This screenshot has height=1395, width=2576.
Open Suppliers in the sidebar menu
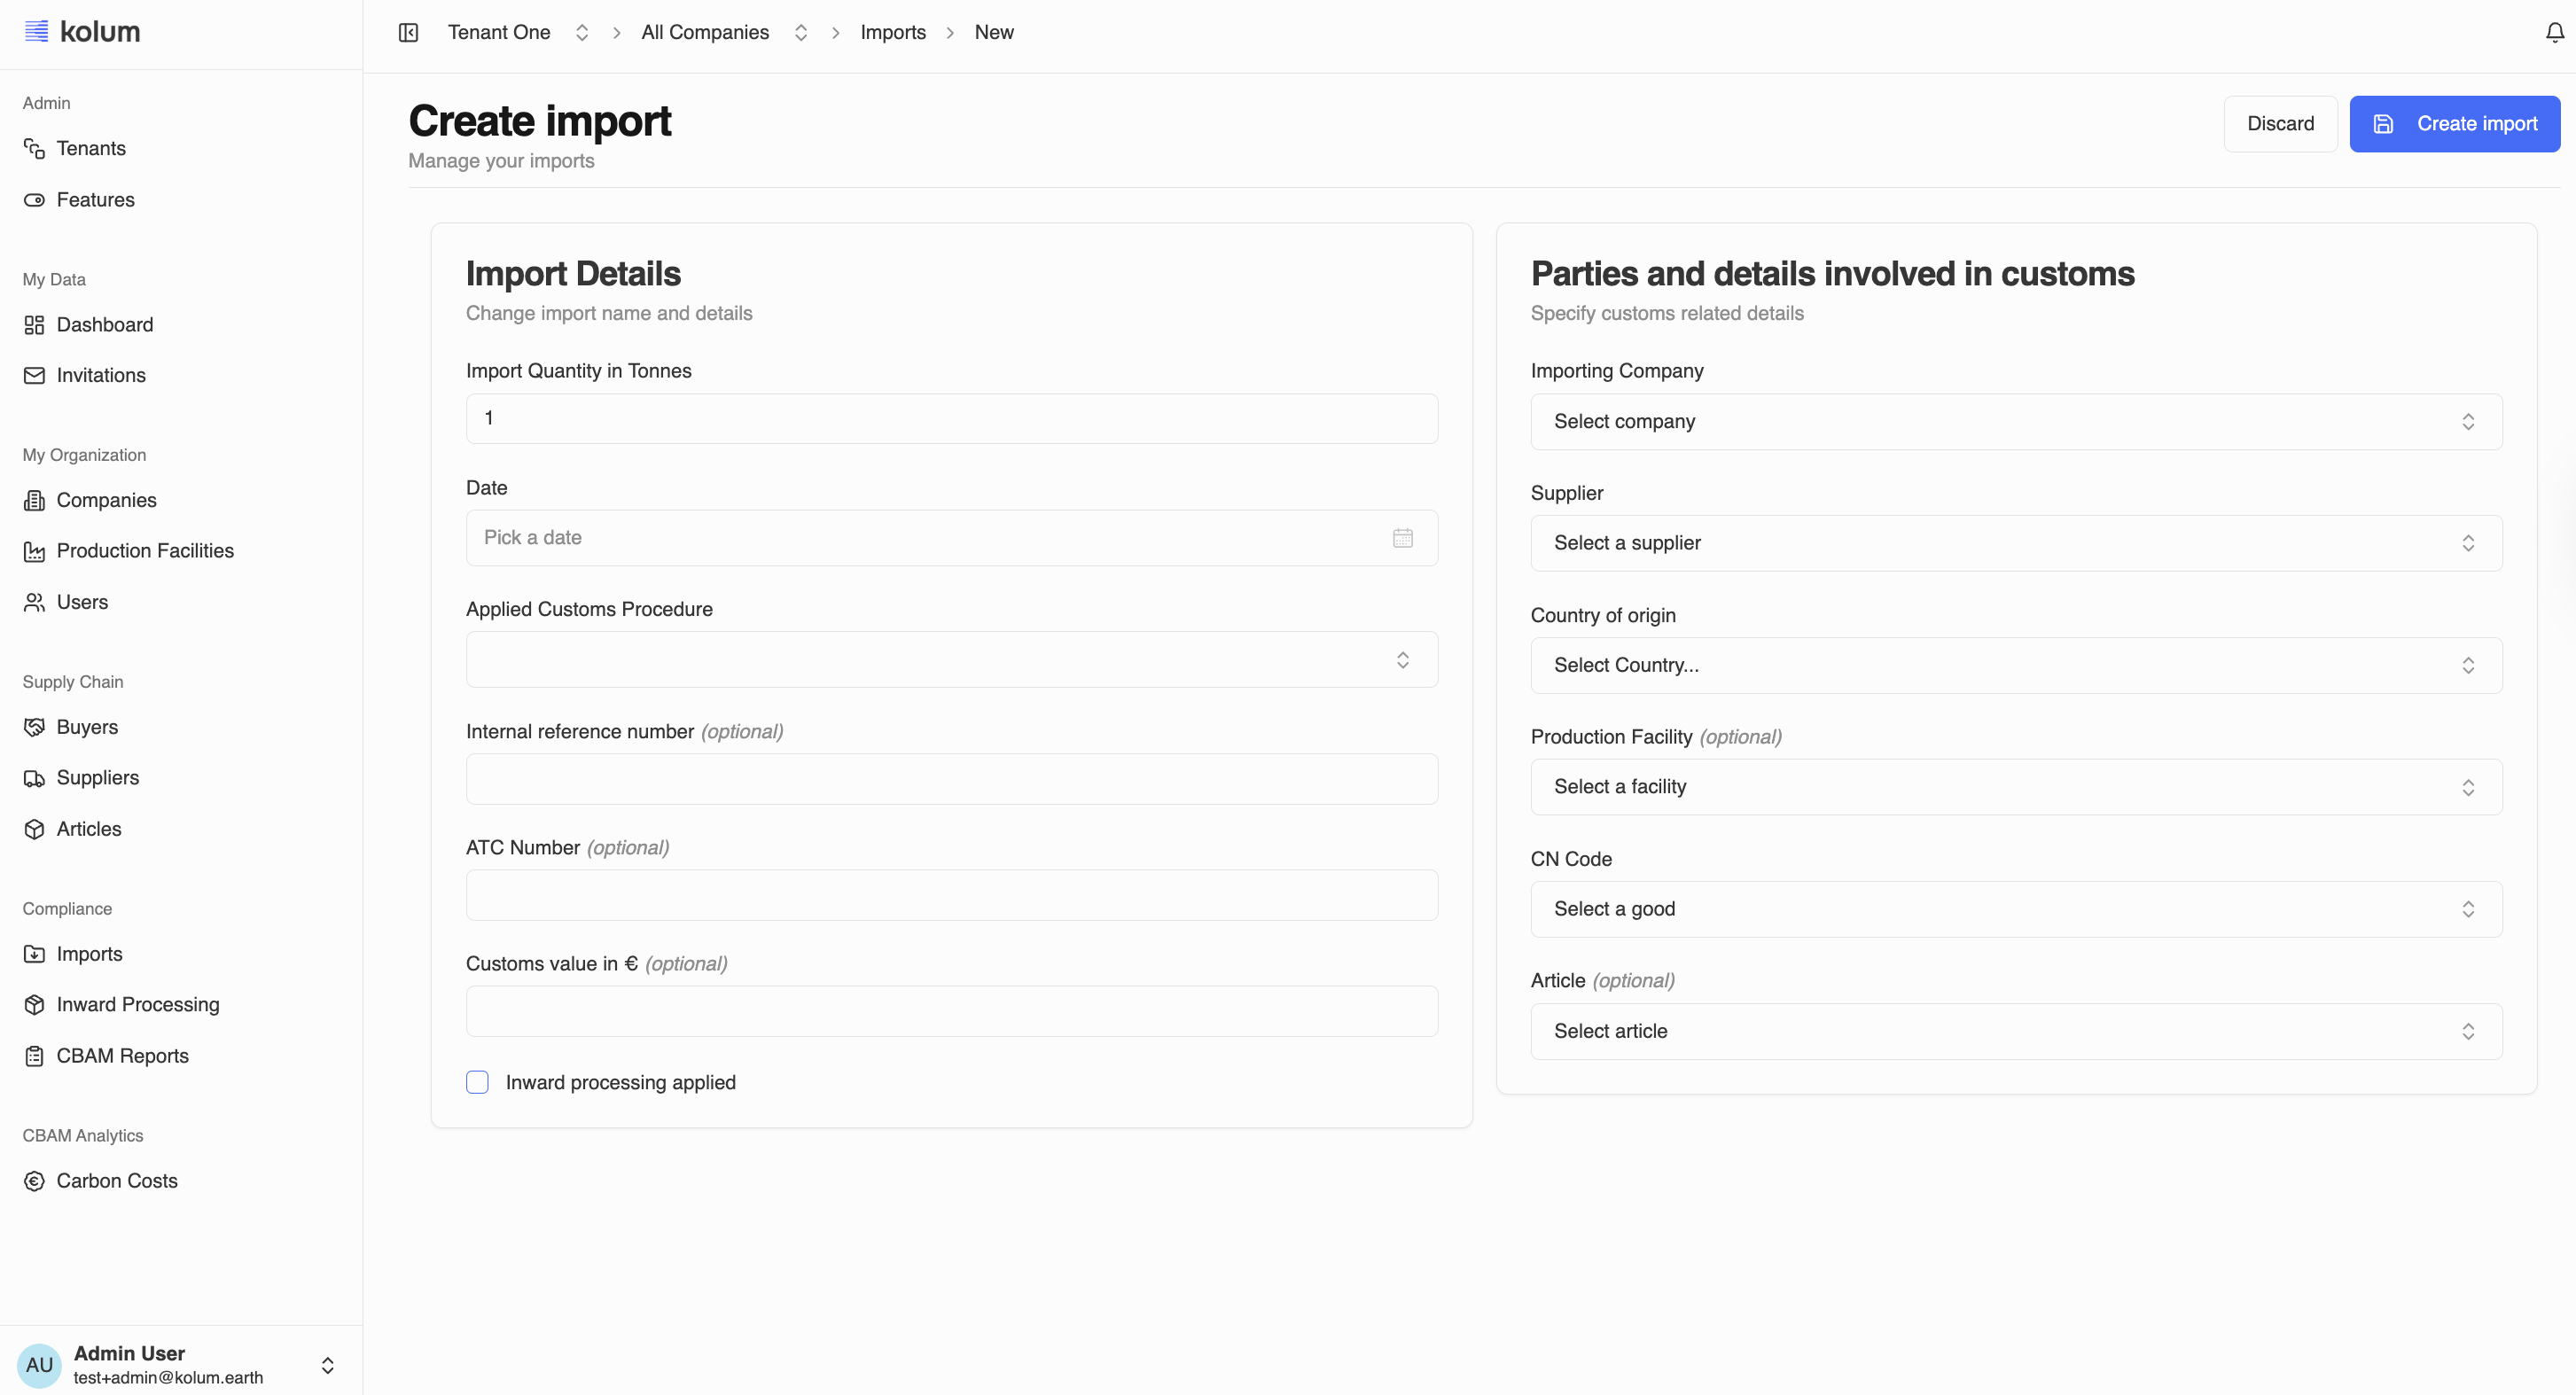click(x=97, y=778)
